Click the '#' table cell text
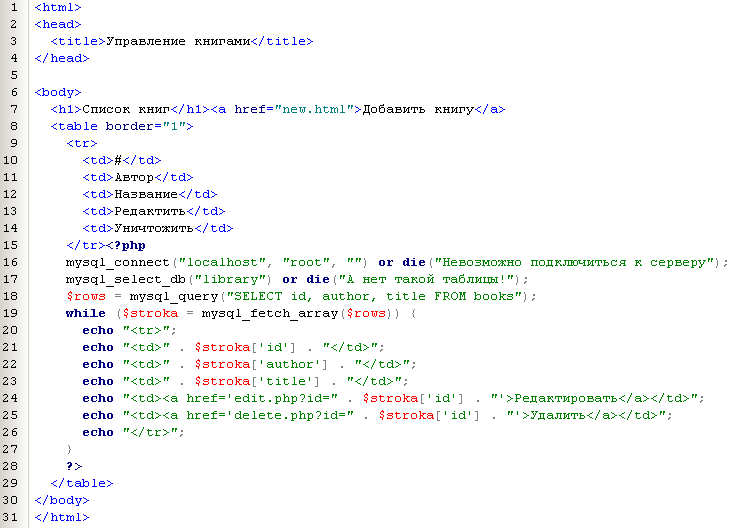 (118, 160)
